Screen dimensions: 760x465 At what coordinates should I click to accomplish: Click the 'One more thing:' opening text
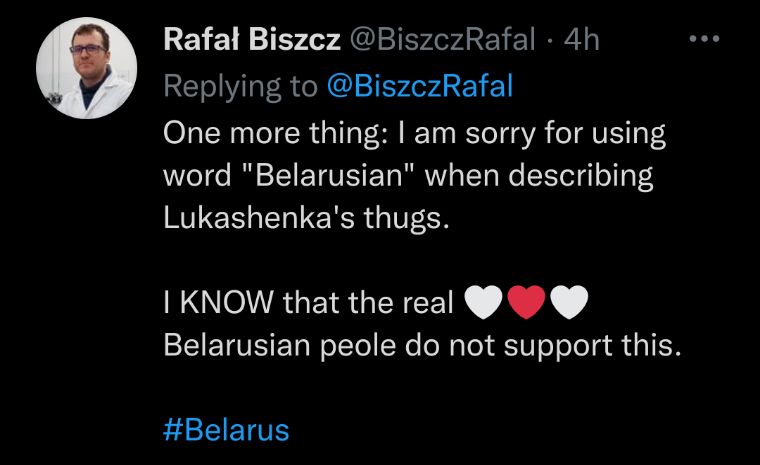click(276, 133)
